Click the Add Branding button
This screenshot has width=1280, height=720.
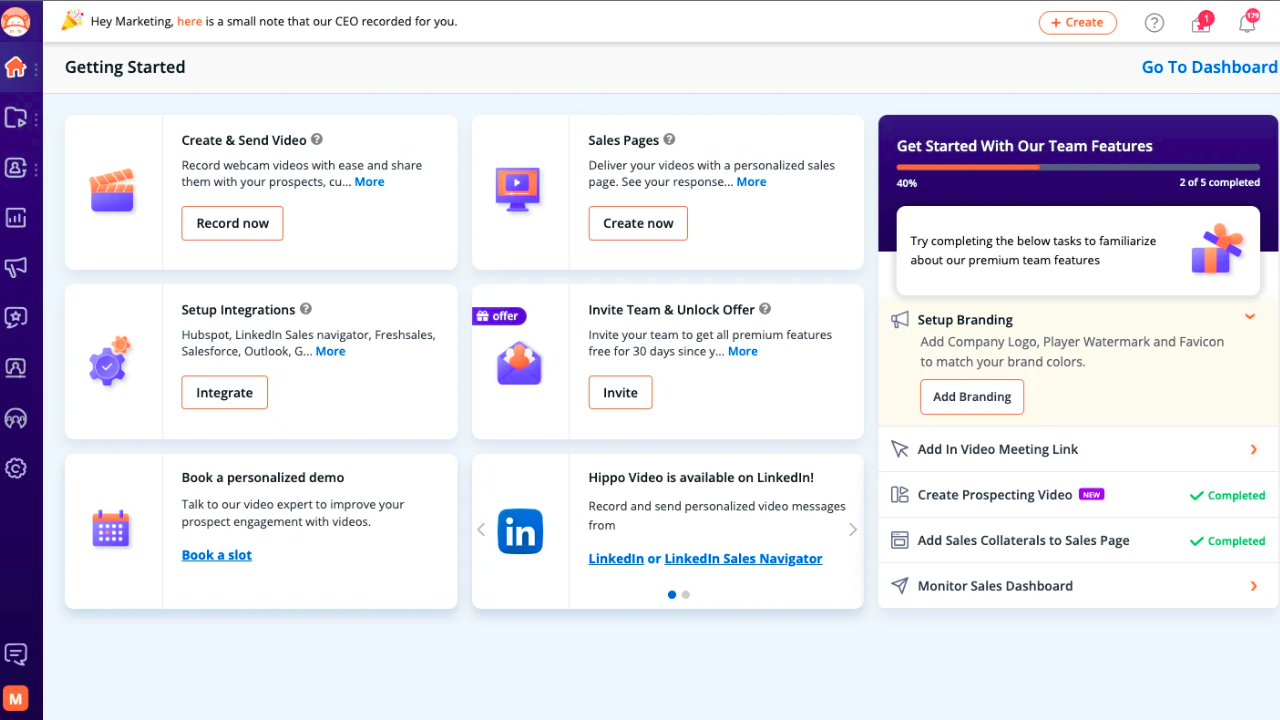[x=972, y=397]
